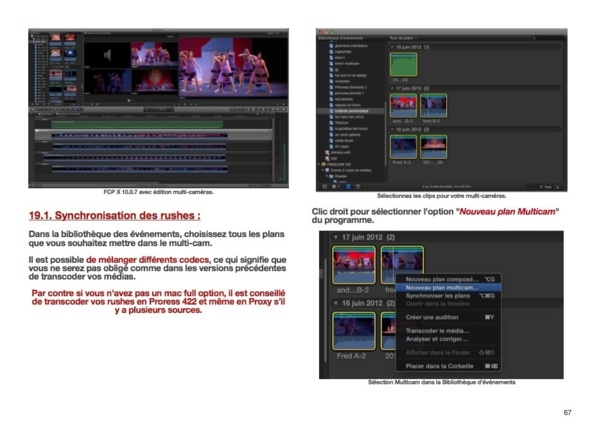This screenshot has width=599, height=435.
Task: Choose 'Synchroniser les plans' from context menu
Action: click(448, 296)
